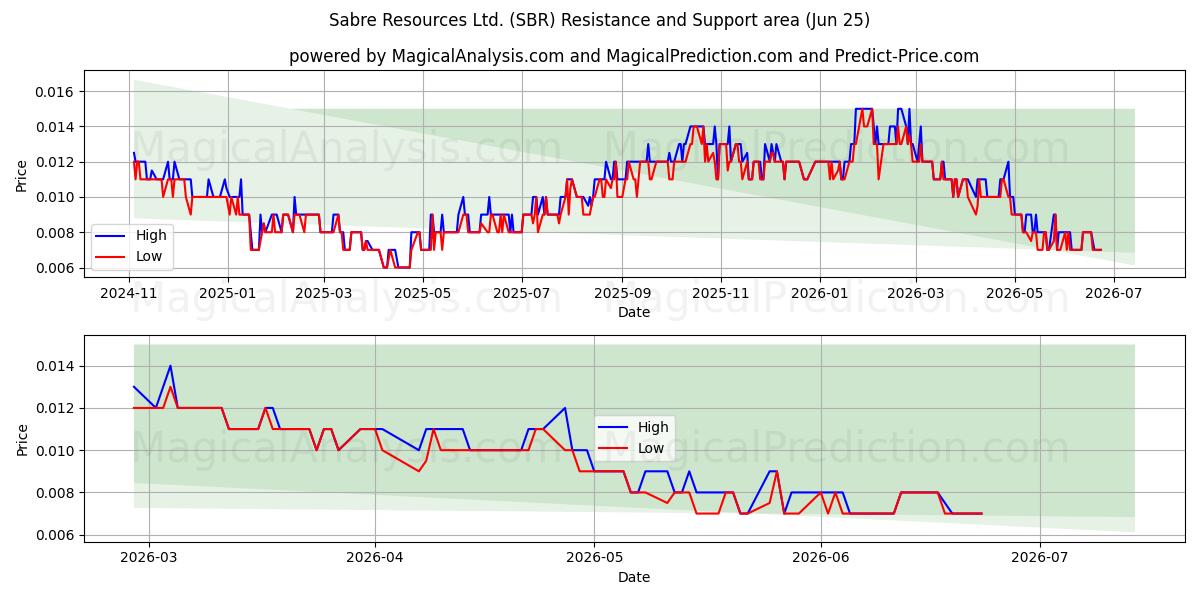The height and width of the screenshot is (600, 1200).
Task: Click the '2026-07' tick label on the bottom chart
Action: [1040, 556]
